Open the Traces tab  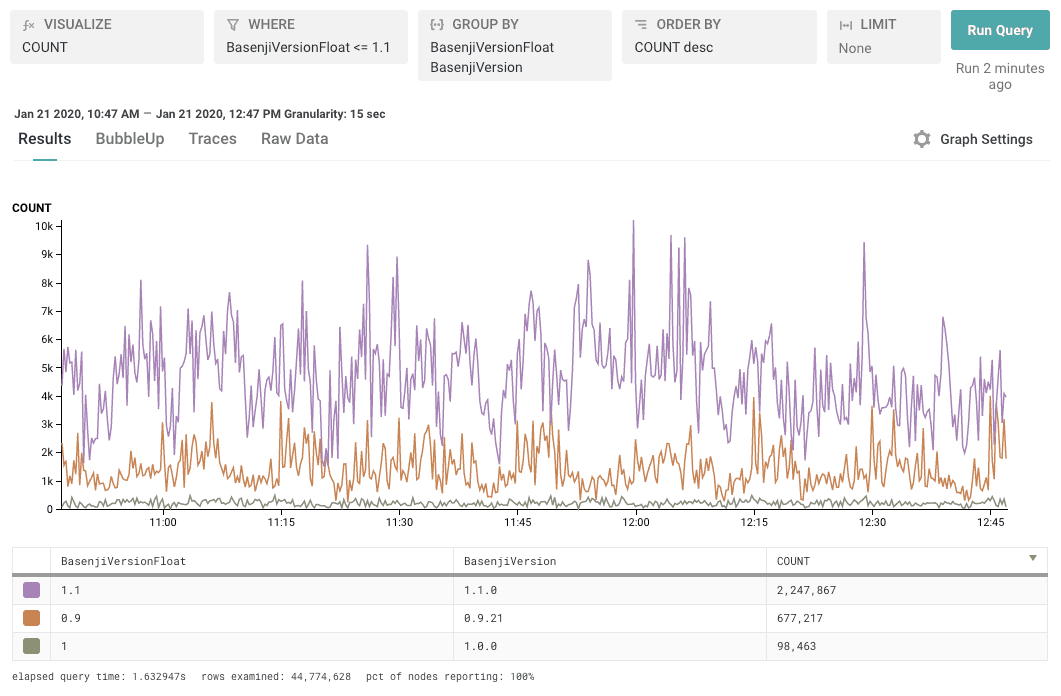[212, 139]
